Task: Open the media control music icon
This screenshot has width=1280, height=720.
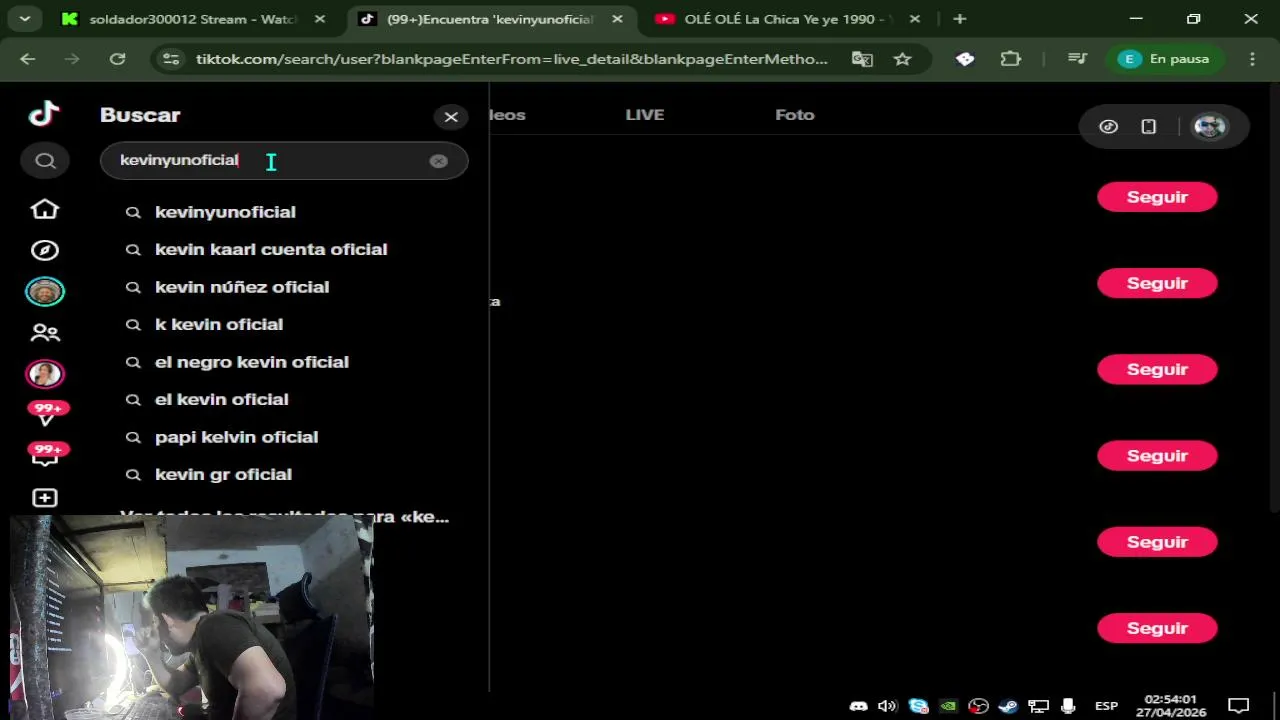Action: click(x=1077, y=59)
